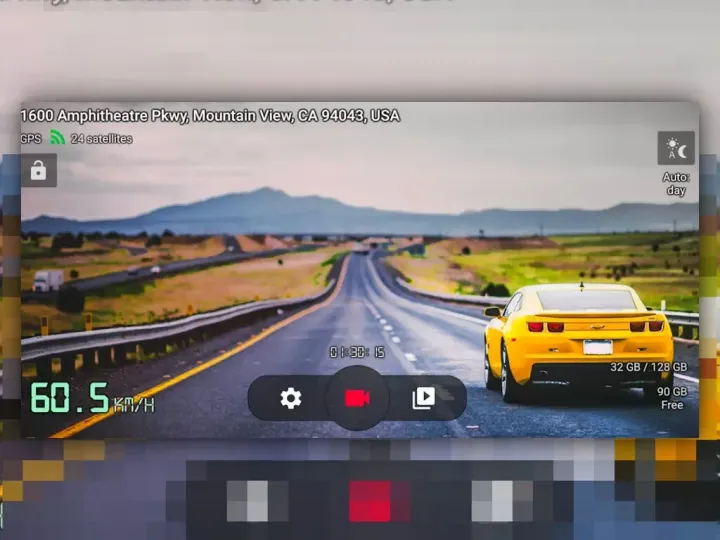Open the dashcam settings gear
Image resolution: width=720 pixels, height=540 pixels.
pos(291,398)
